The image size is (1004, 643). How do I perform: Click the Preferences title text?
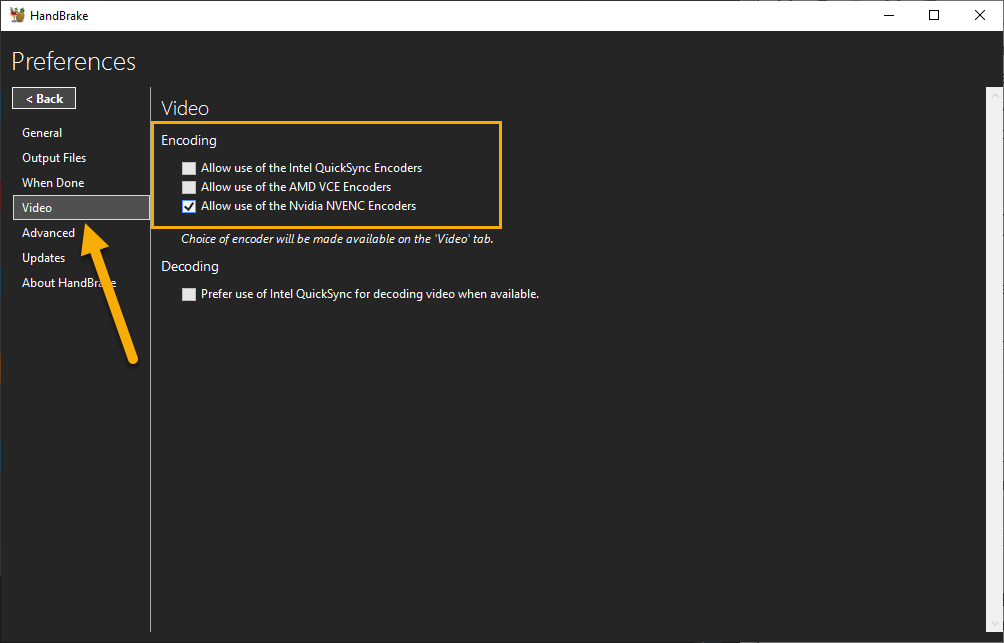(73, 61)
